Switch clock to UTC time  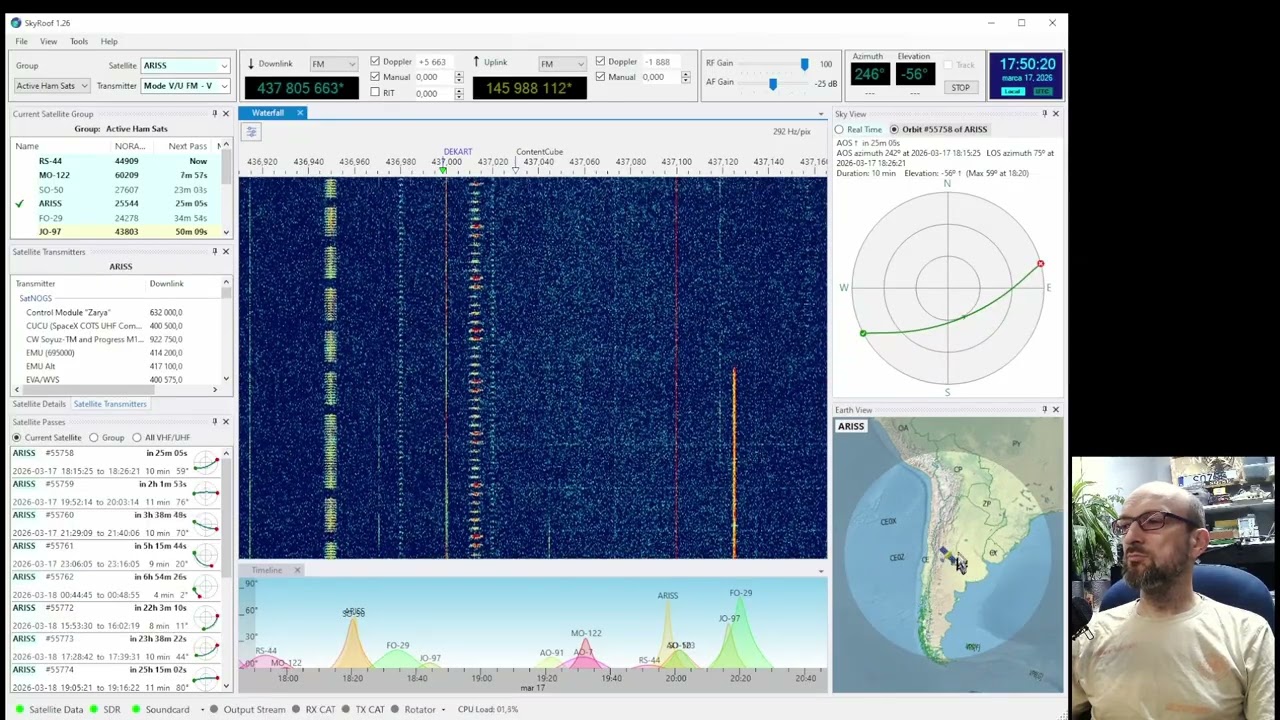[x=1043, y=92]
